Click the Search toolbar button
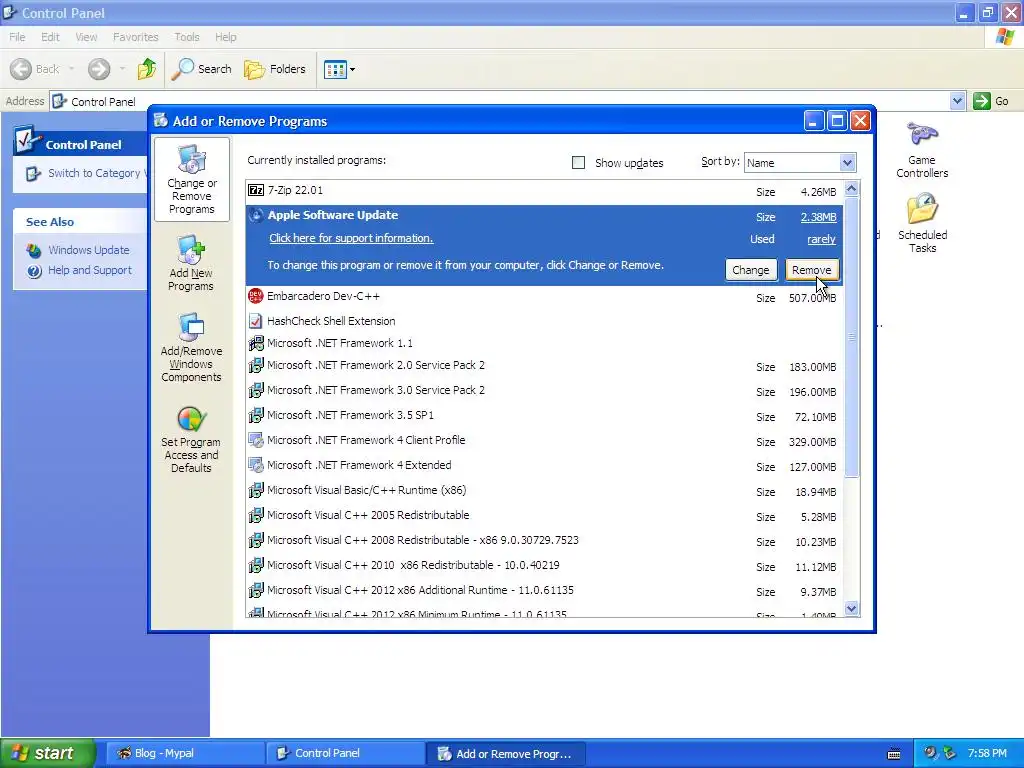1024x768 pixels. point(202,69)
